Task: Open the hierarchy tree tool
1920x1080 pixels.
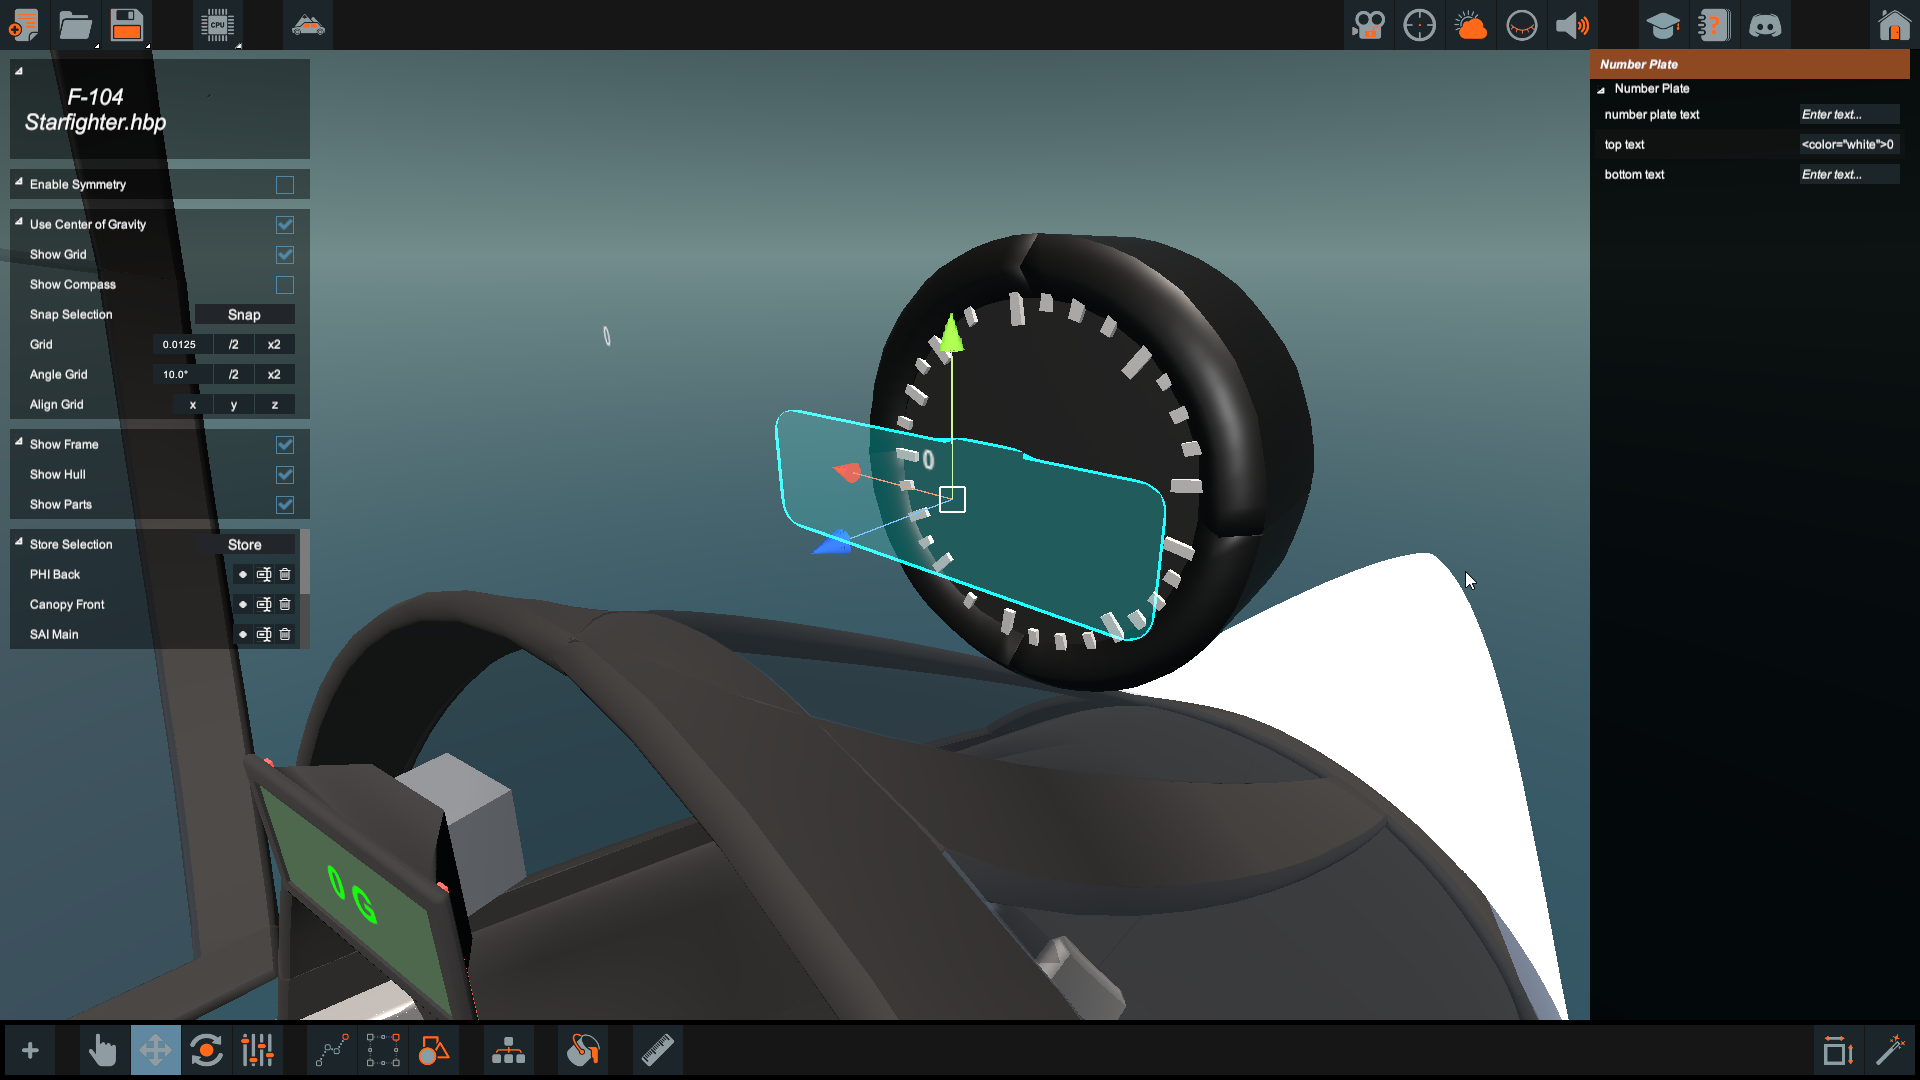Action: (508, 1050)
